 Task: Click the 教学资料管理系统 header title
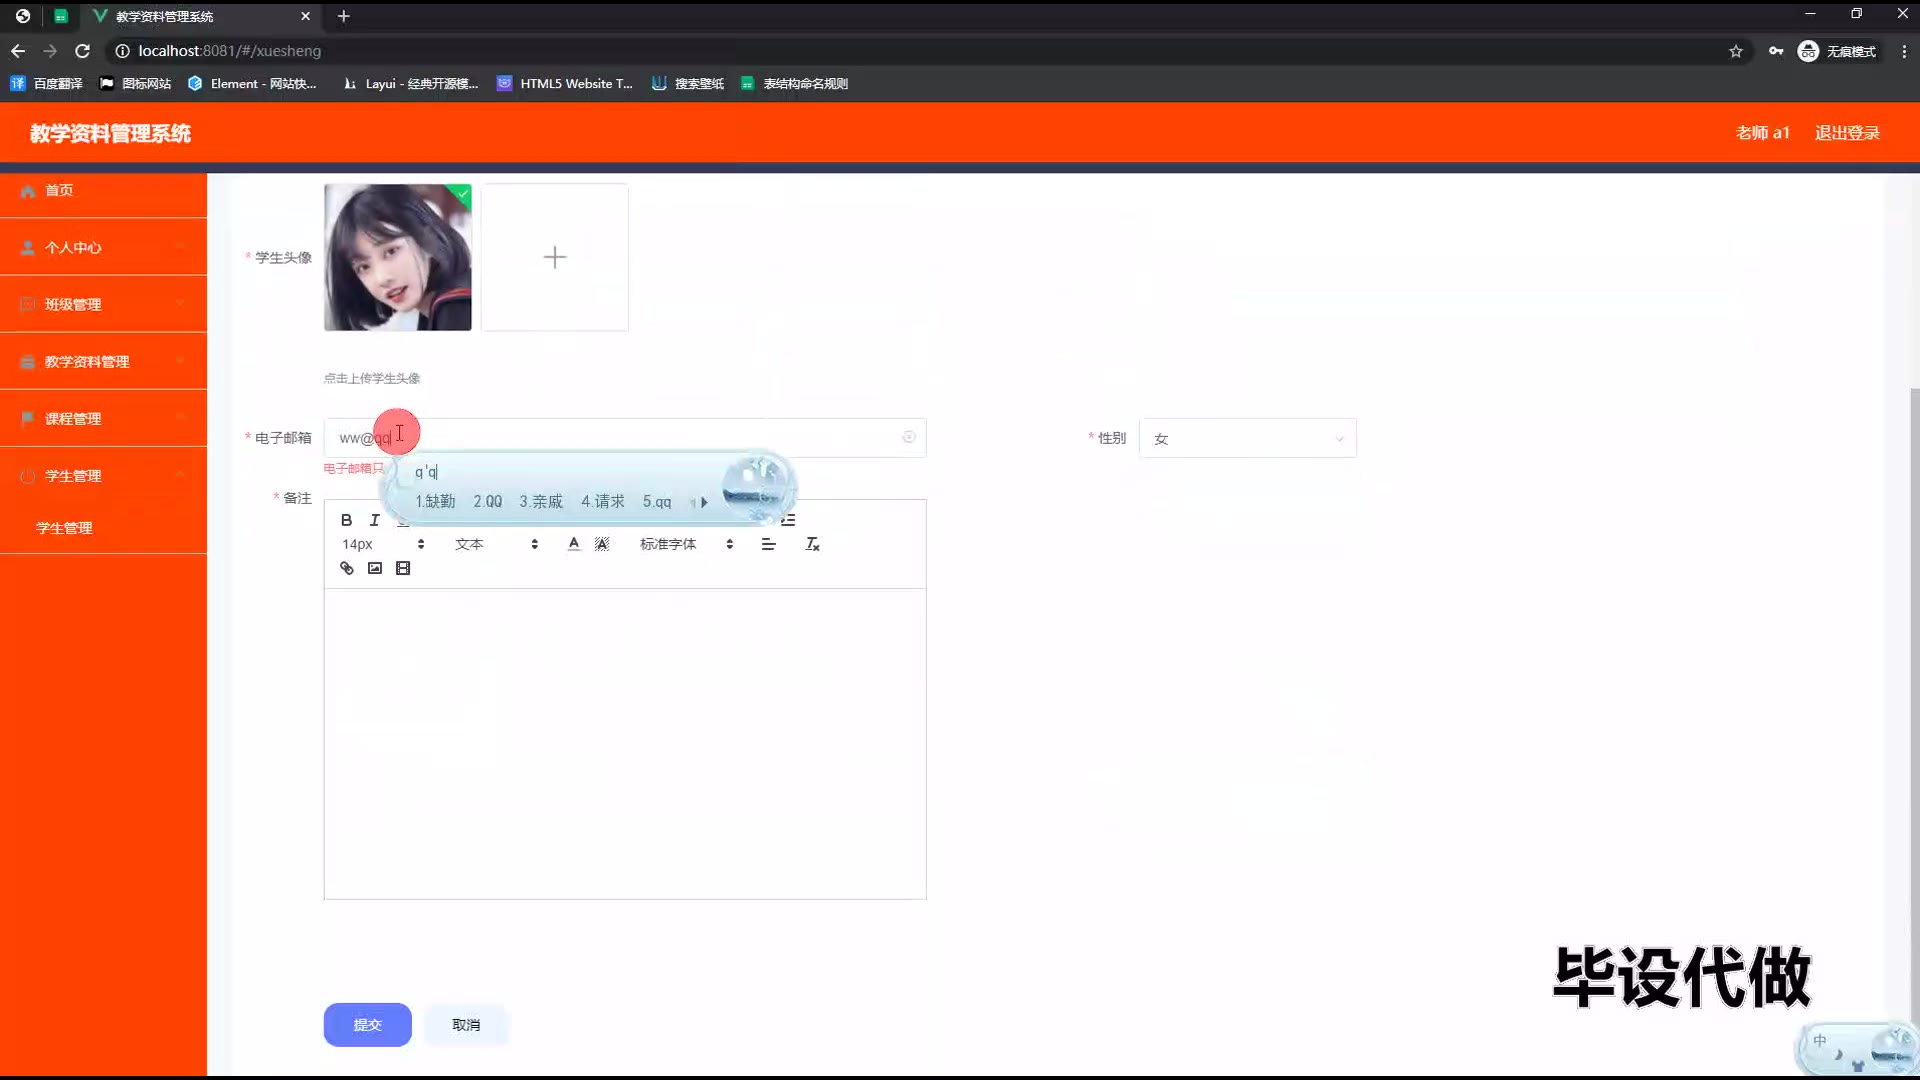click(x=110, y=133)
